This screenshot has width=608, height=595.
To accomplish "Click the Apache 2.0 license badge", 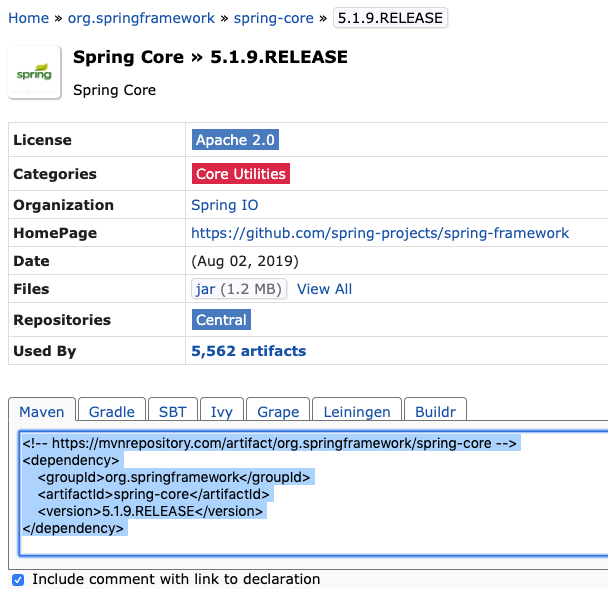I will click(235, 140).
